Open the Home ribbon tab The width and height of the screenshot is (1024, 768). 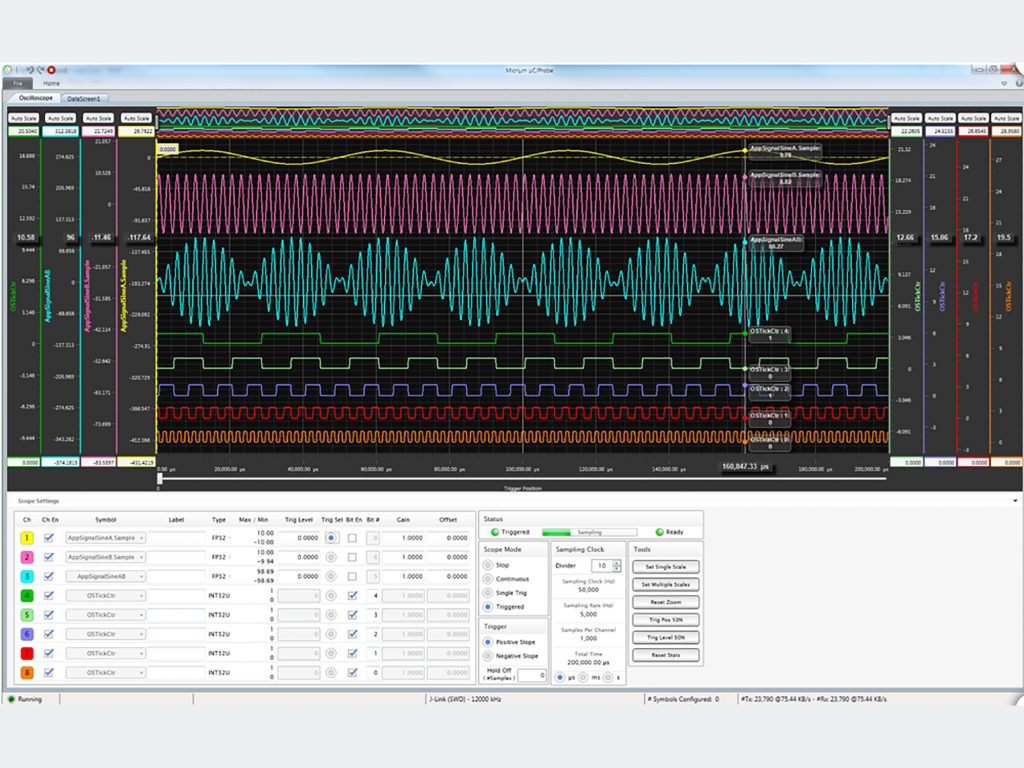click(52, 84)
